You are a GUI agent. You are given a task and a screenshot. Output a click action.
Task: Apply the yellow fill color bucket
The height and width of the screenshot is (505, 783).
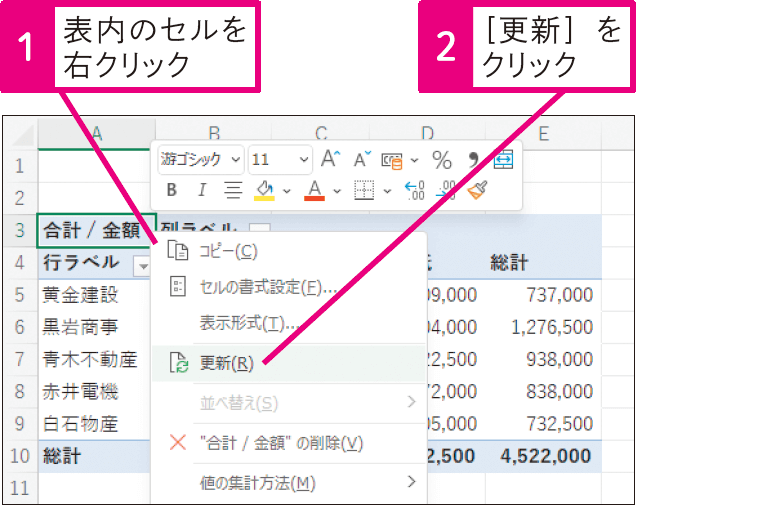264,190
